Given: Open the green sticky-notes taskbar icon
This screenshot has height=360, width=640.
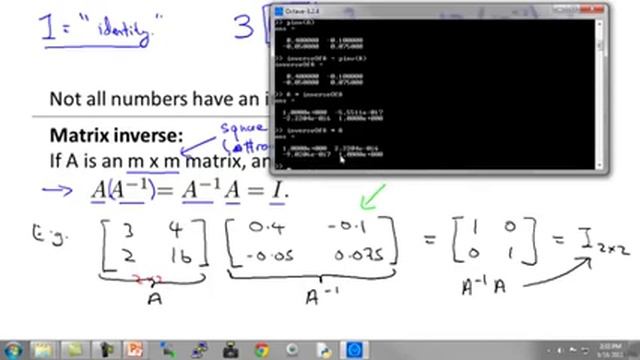Looking at the screenshot, I should click(74, 351).
